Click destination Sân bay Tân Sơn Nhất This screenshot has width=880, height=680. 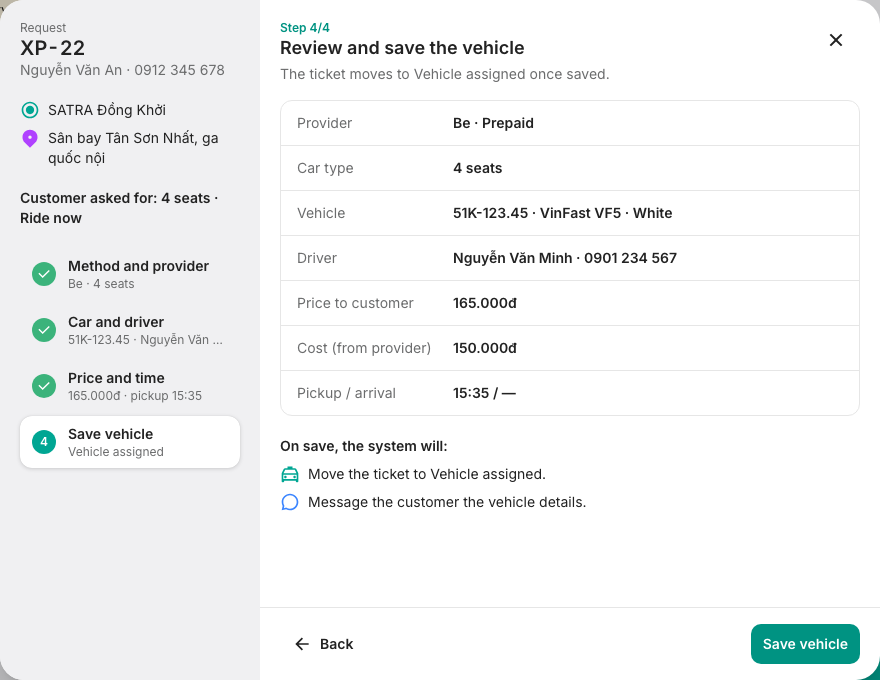133,148
